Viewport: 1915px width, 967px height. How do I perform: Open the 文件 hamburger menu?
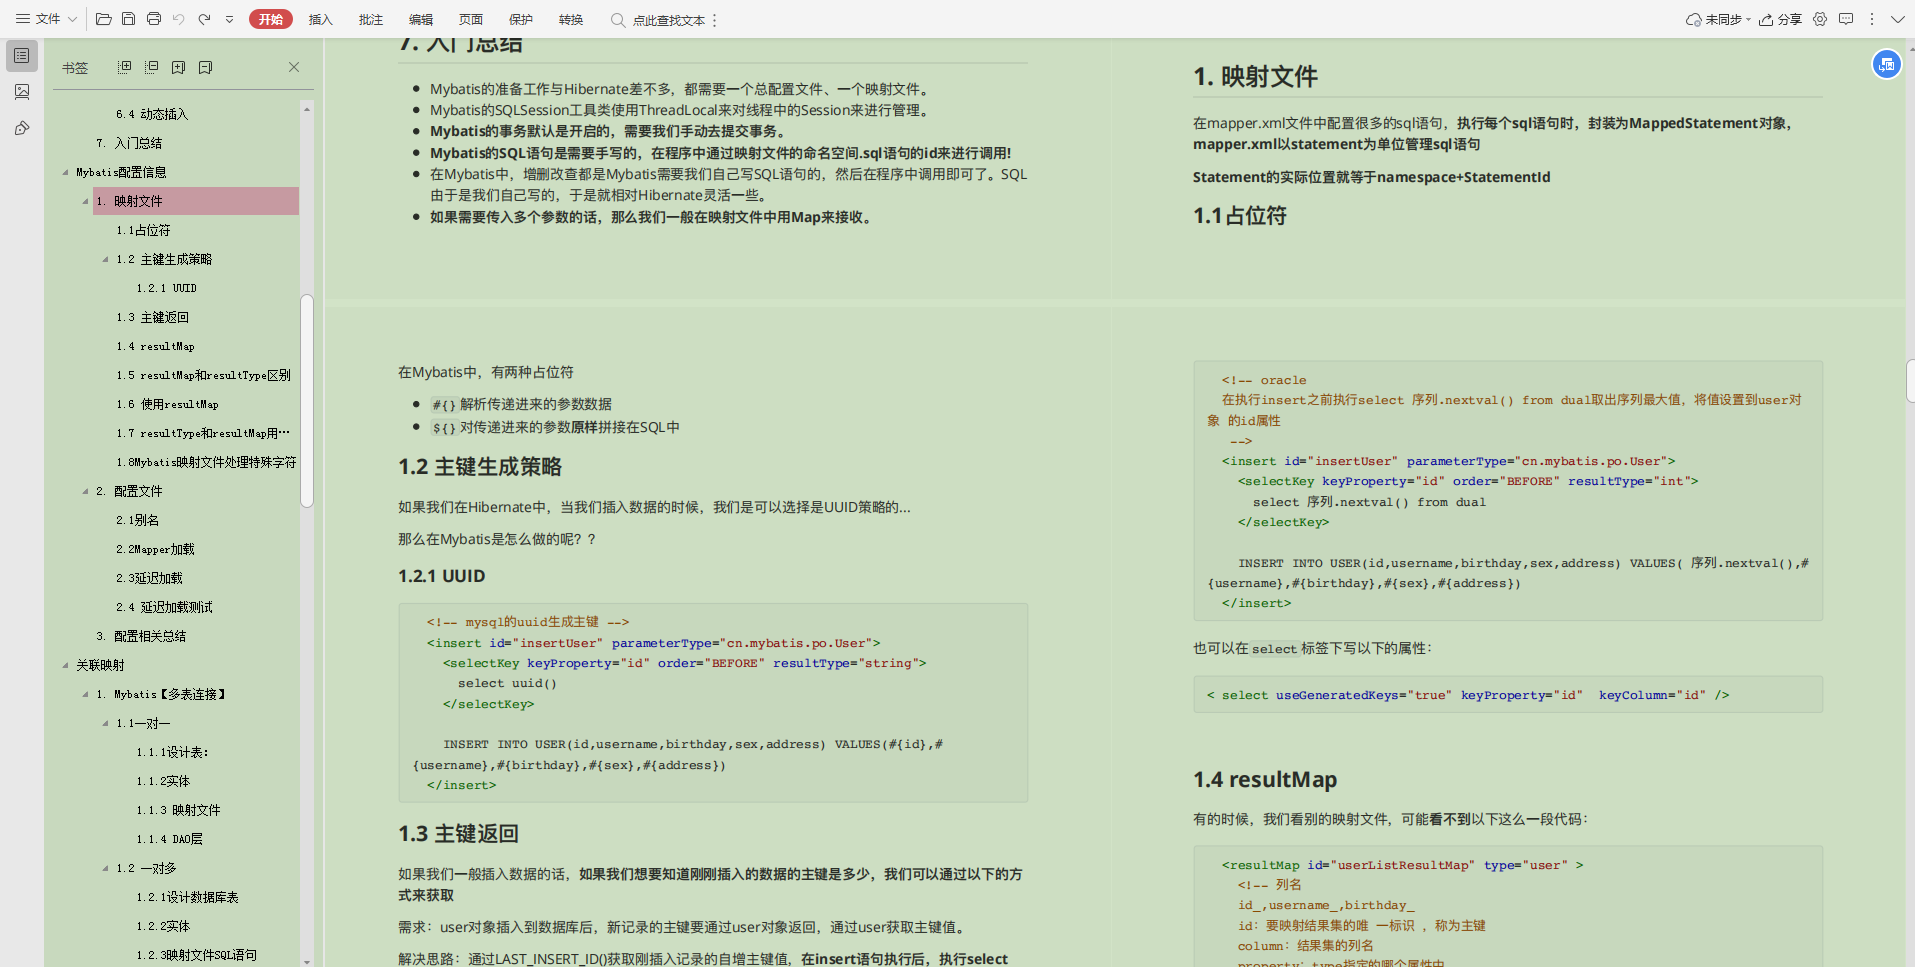pyautogui.click(x=37, y=19)
